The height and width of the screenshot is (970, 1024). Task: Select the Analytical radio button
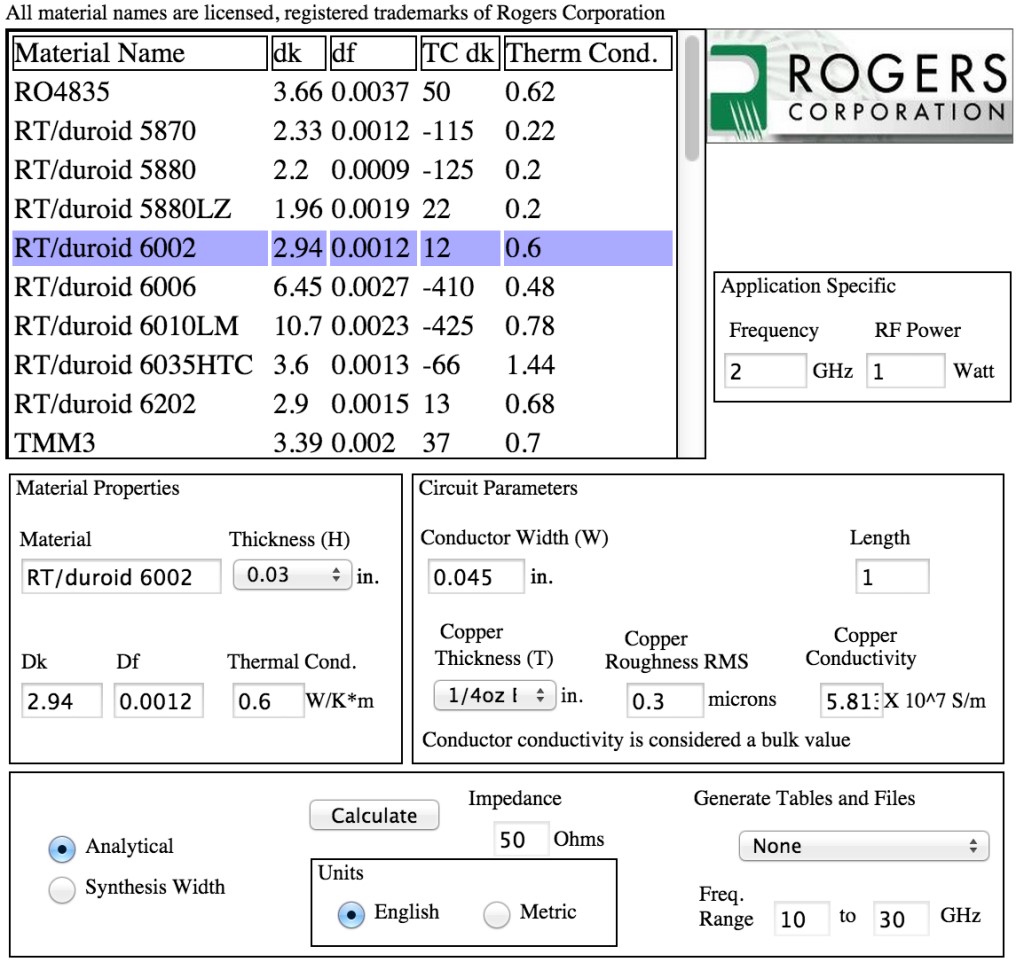click(x=62, y=848)
